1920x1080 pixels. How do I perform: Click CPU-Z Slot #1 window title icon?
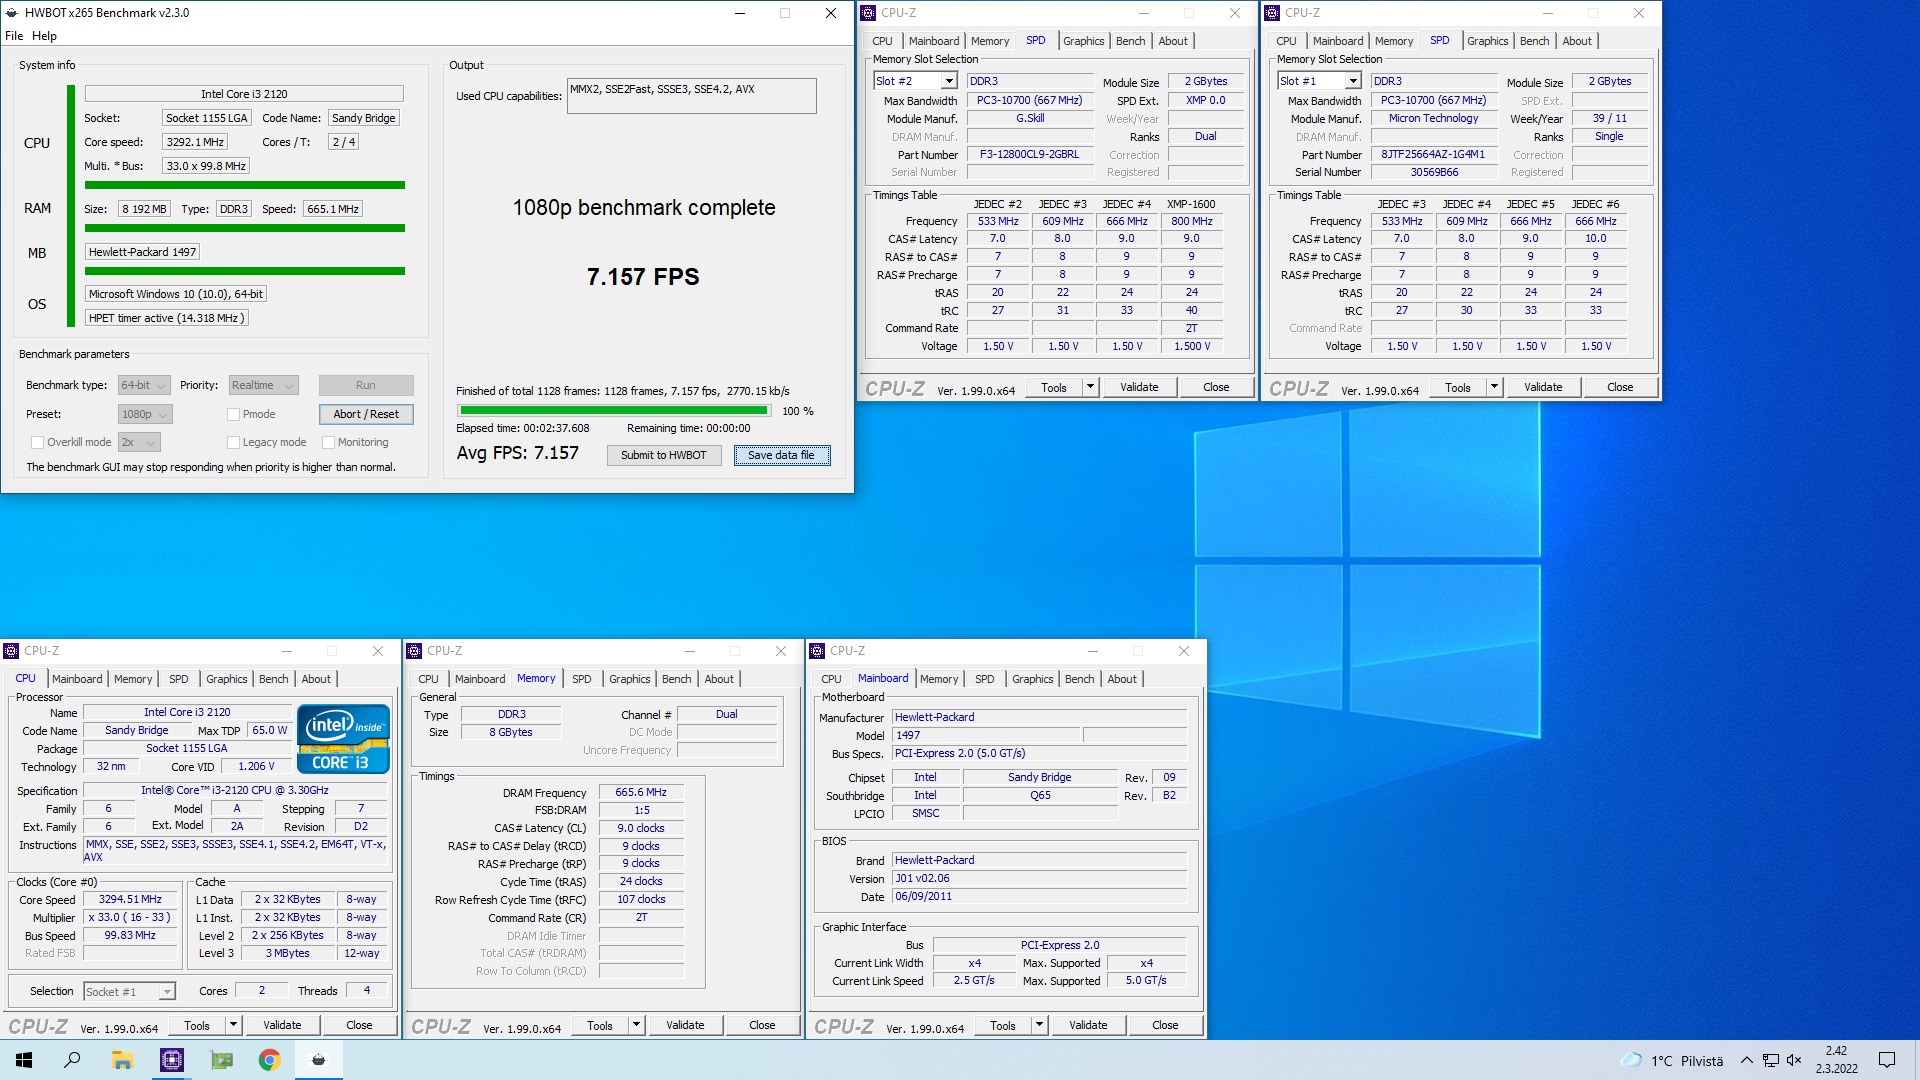point(1272,13)
